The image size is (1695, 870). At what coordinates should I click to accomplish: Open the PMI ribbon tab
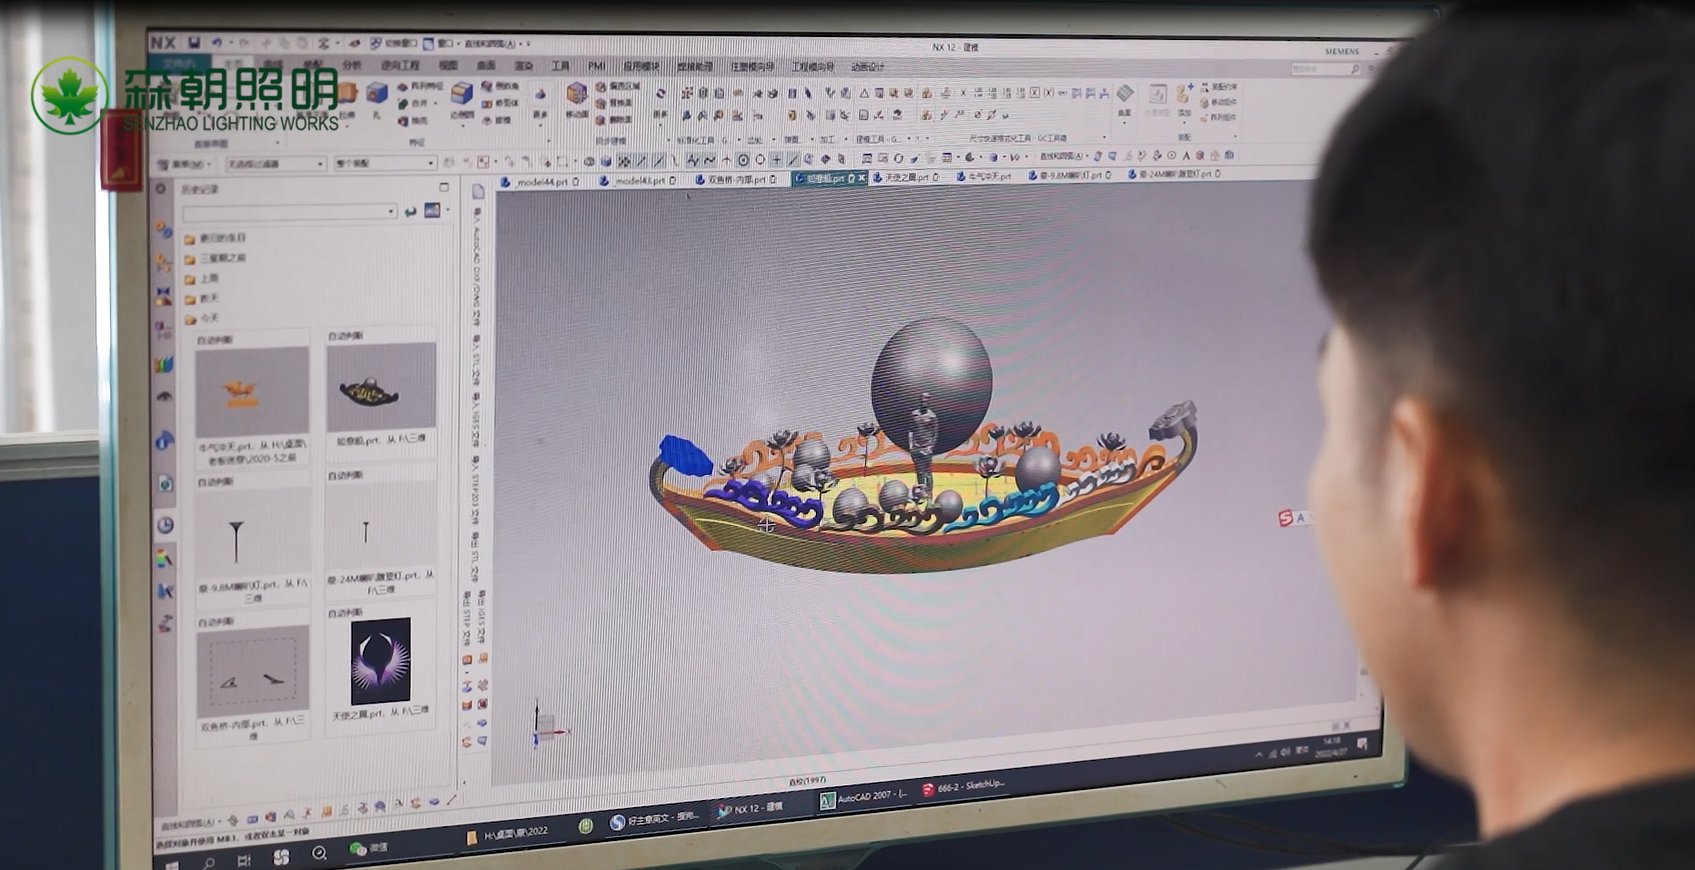(x=596, y=66)
